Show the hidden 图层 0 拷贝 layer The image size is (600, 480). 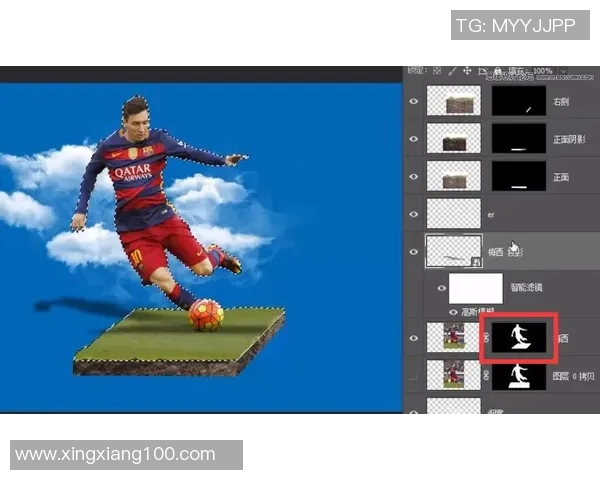[414, 376]
